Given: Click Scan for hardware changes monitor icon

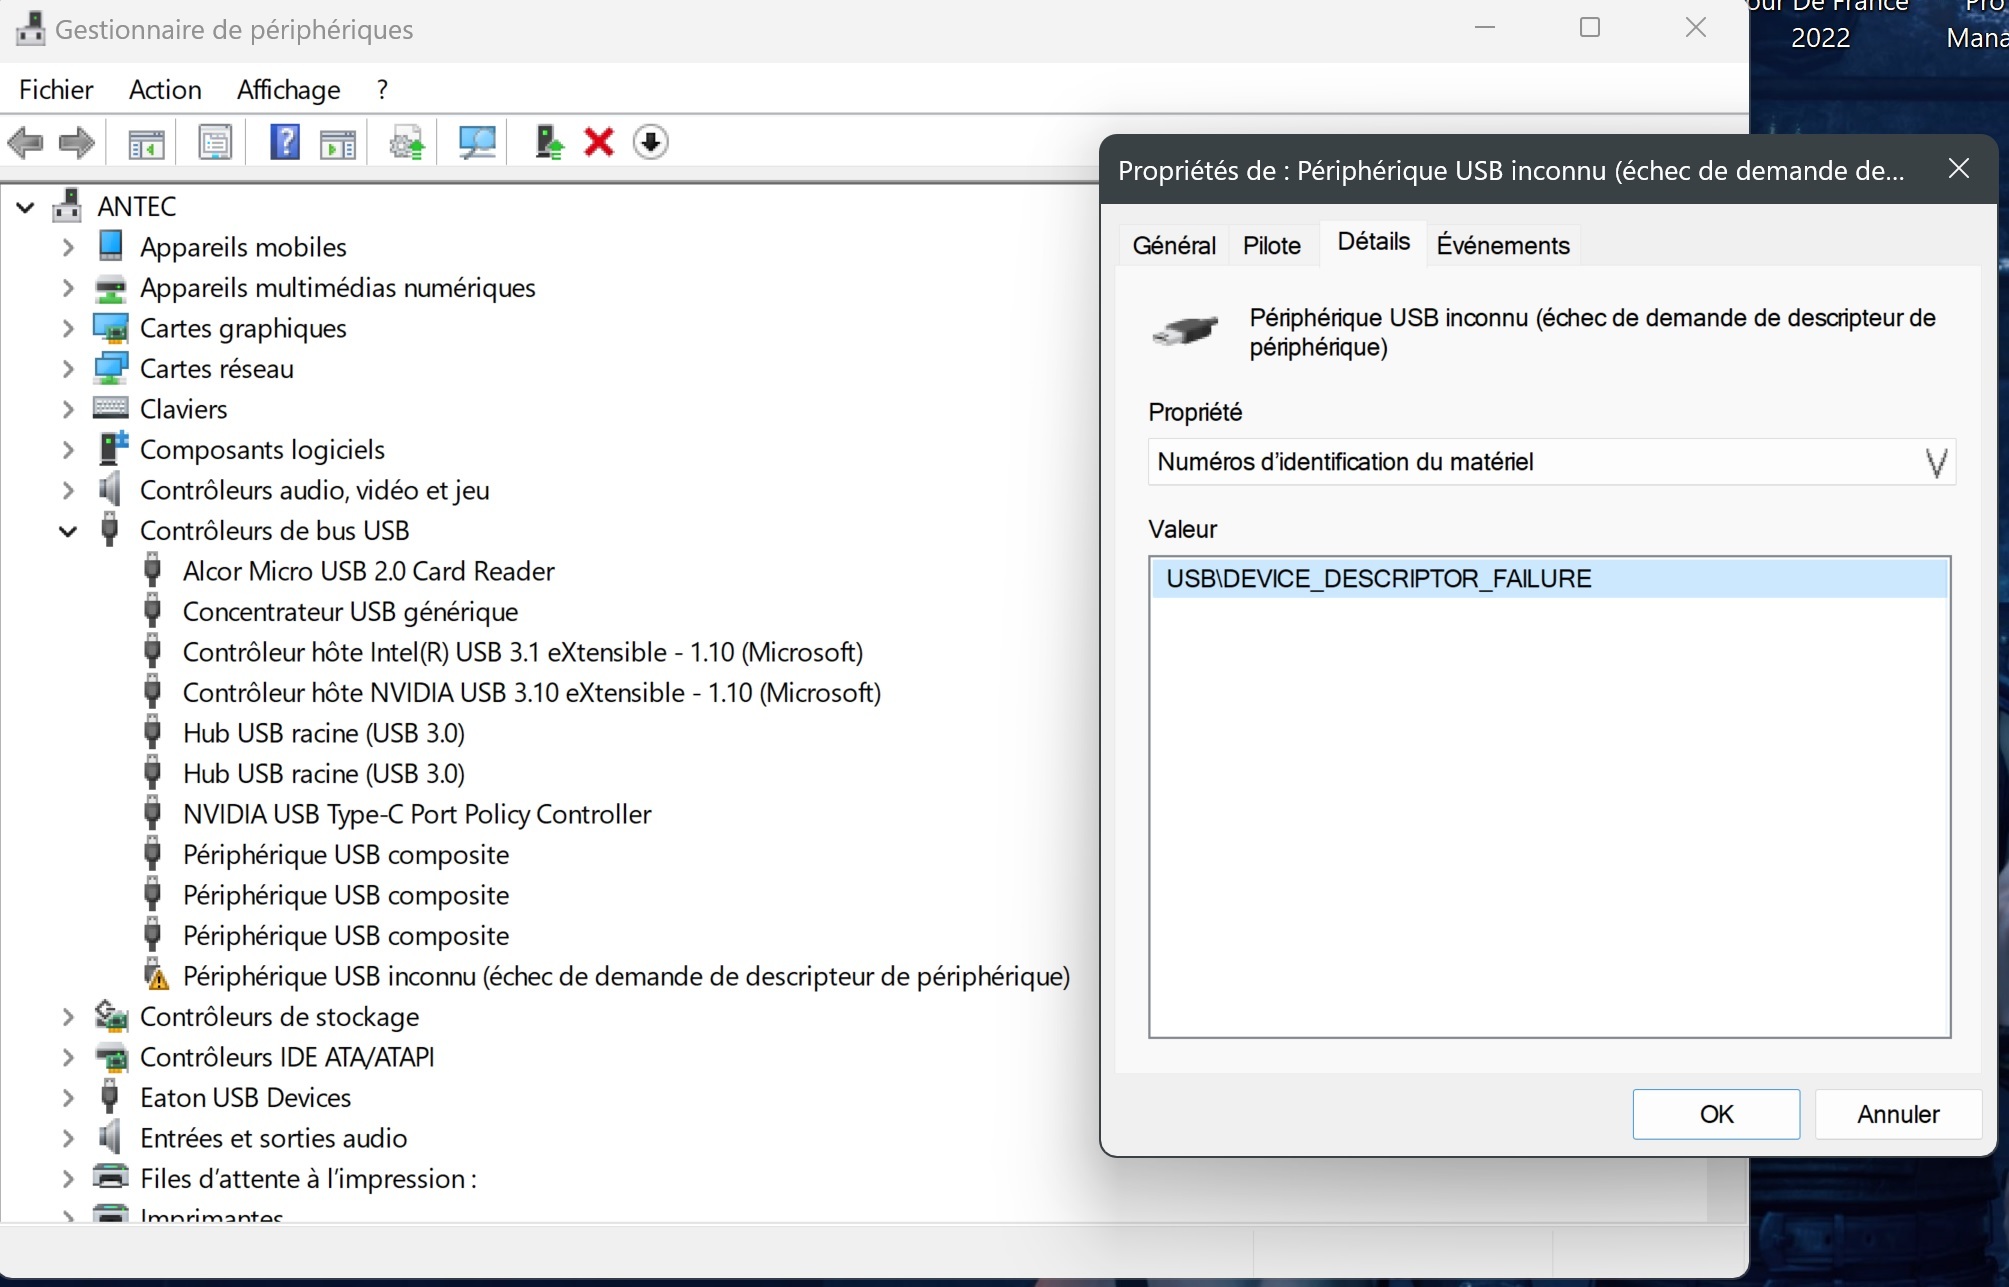Looking at the screenshot, I should (x=477, y=142).
